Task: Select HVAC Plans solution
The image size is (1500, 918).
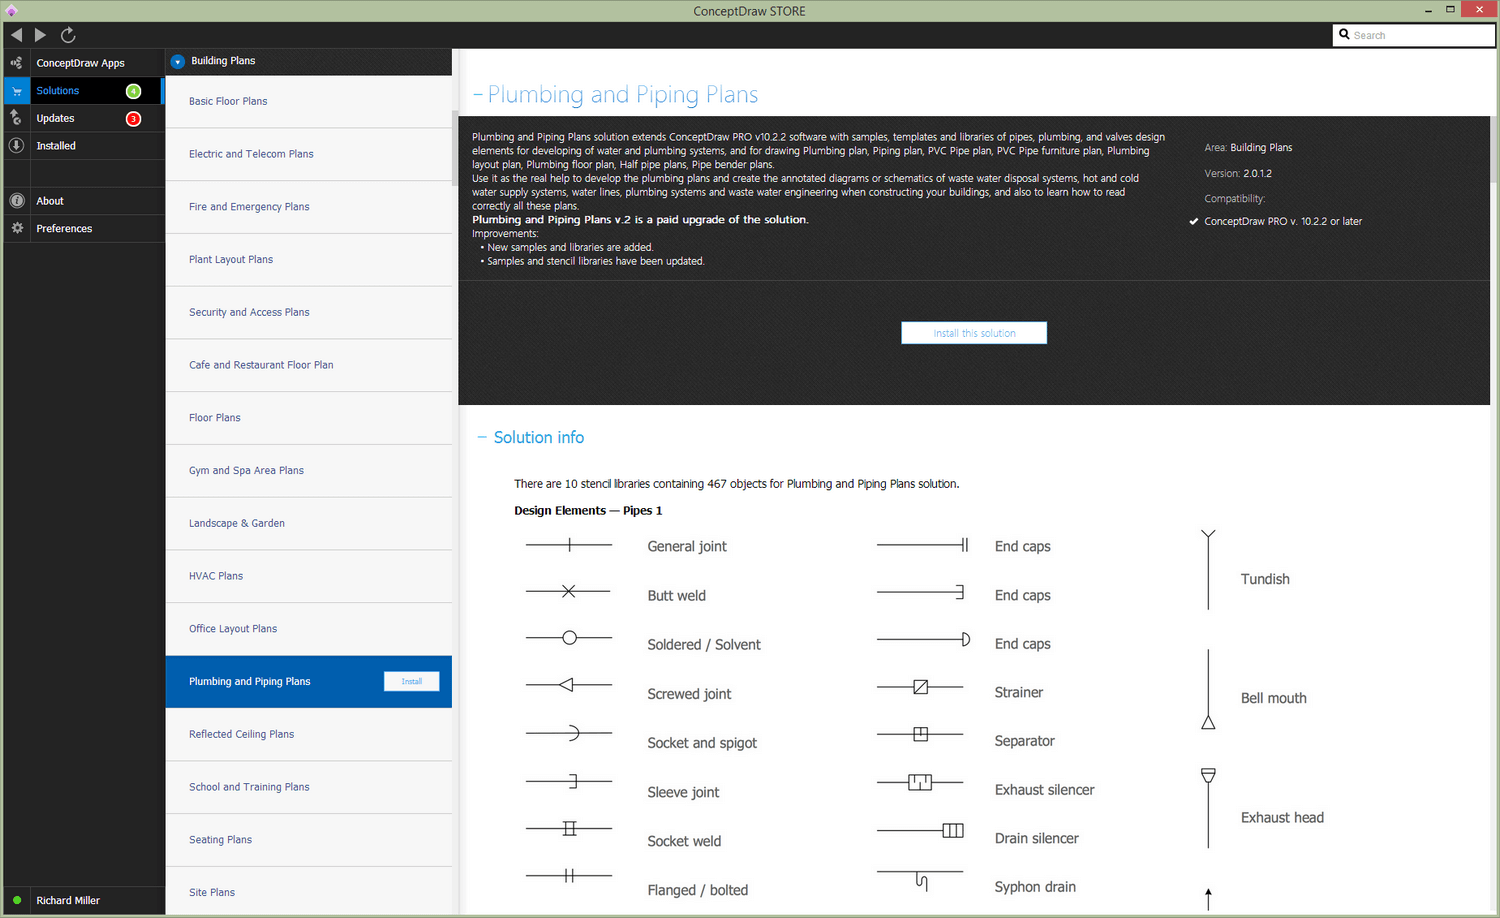Action: (309, 576)
